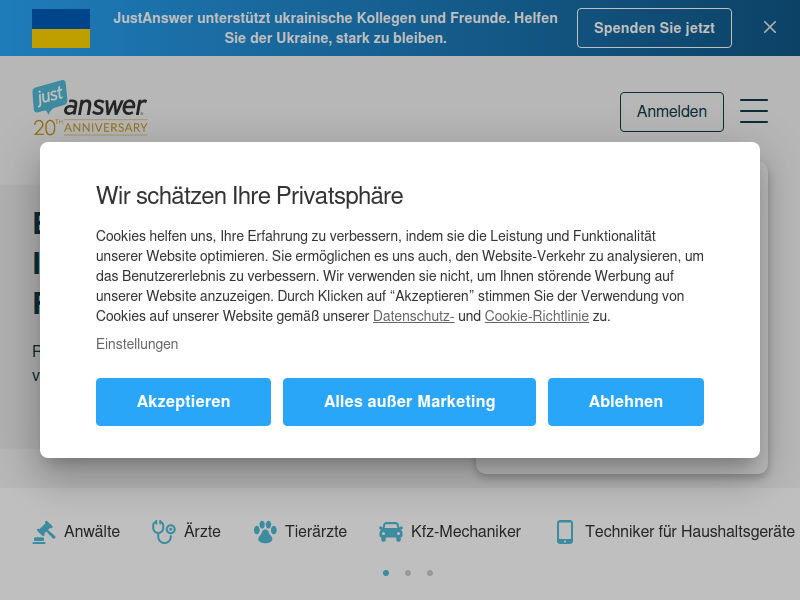Open the Datenschutz- policy link
This screenshot has width=800, height=600.
[x=413, y=316]
